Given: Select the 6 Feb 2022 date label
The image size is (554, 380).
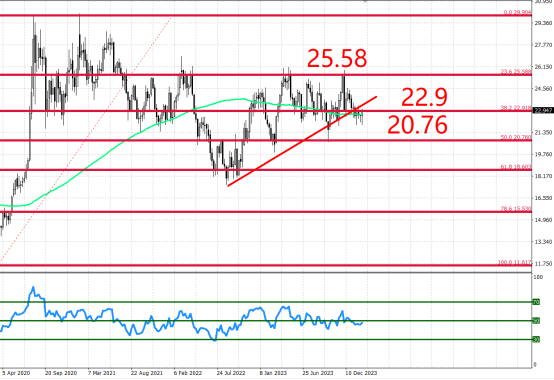Looking at the screenshot, I should [x=188, y=373].
